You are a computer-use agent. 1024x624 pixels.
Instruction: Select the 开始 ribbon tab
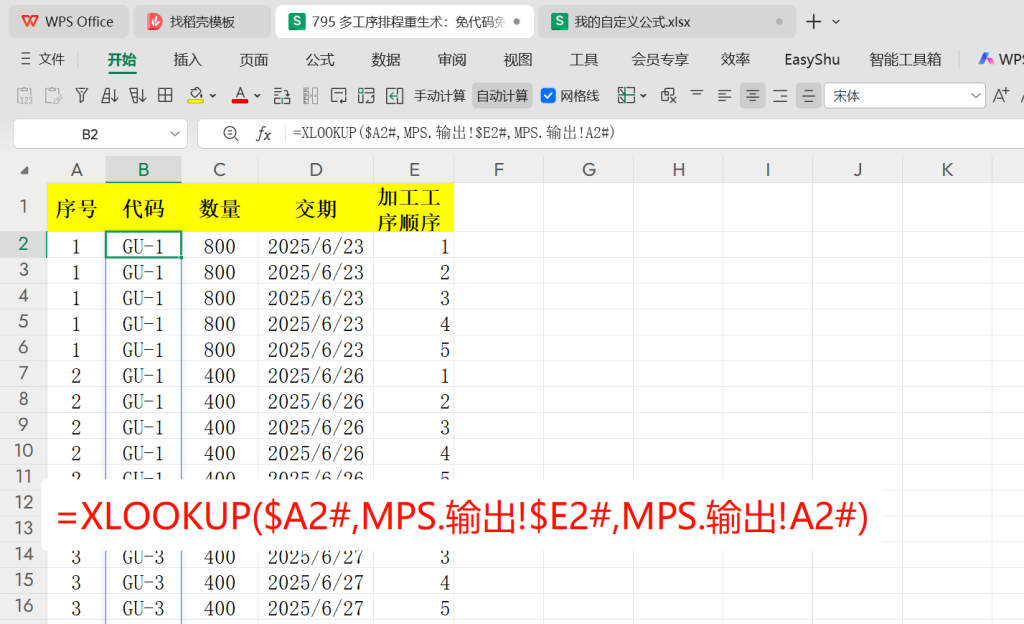121,59
